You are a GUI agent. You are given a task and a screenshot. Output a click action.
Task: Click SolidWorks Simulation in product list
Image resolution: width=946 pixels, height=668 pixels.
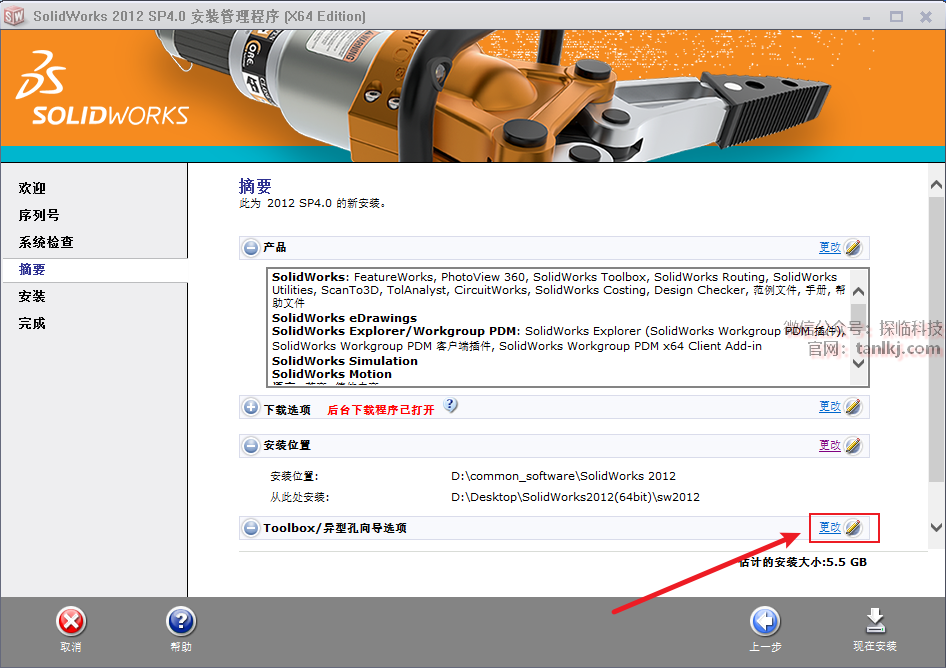click(x=344, y=361)
